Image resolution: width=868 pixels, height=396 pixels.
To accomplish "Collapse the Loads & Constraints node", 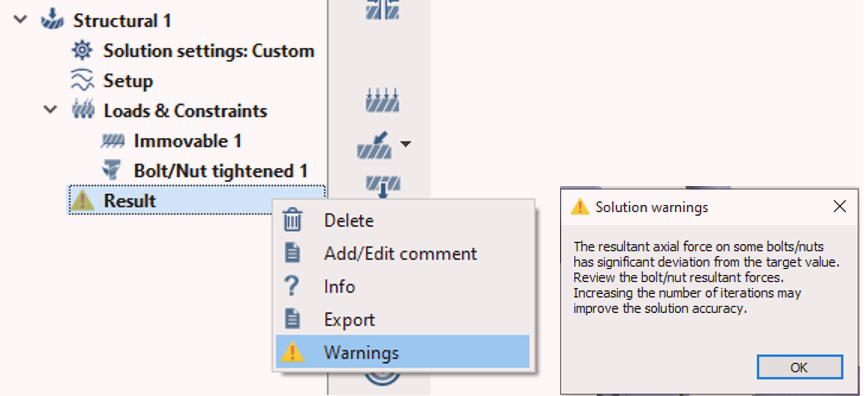I will [x=50, y=110].
